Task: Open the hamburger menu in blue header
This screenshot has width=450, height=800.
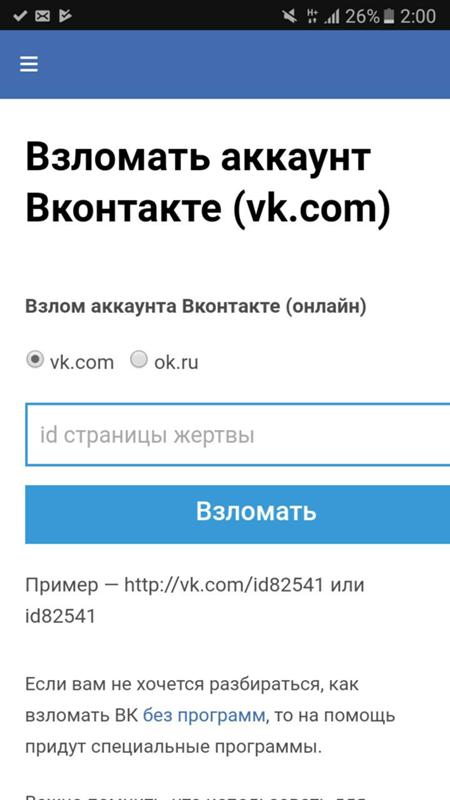Action: coord(29,64)
